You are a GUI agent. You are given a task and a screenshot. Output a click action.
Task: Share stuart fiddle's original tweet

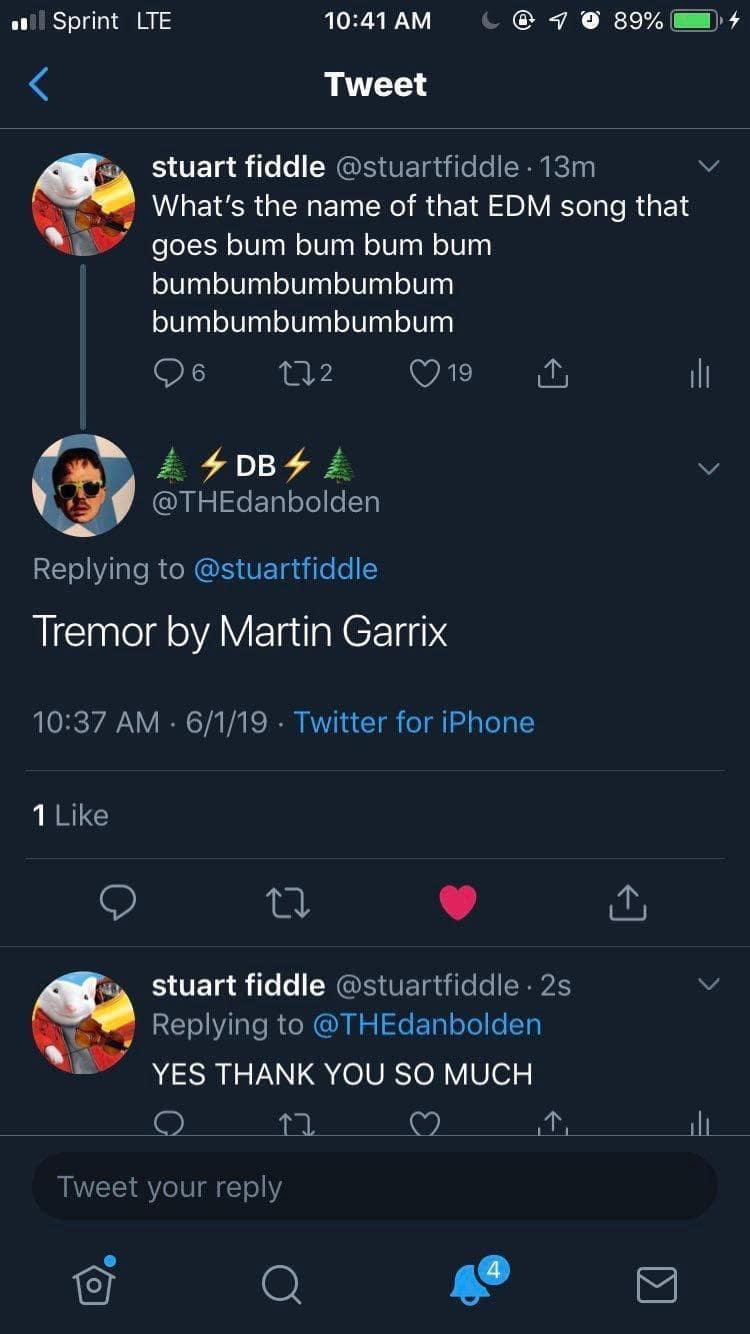(x=551, y=373)
